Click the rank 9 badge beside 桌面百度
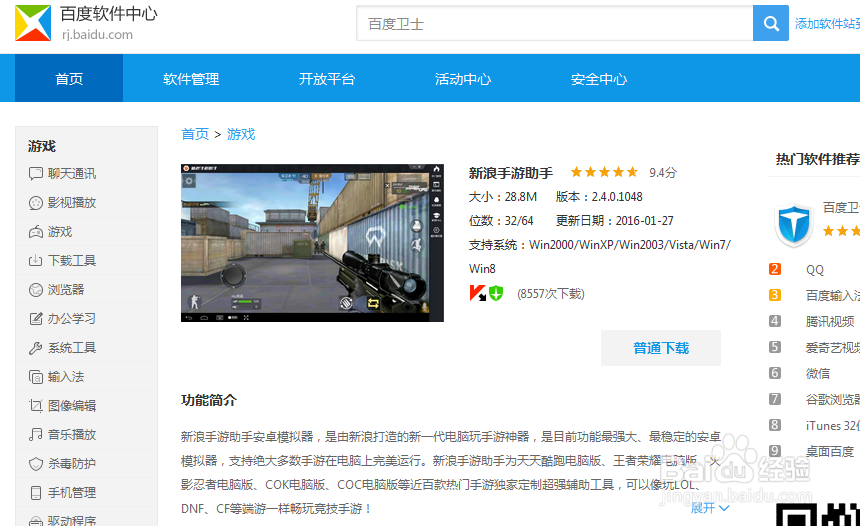860x526 pixels. (x=774, y=451)
